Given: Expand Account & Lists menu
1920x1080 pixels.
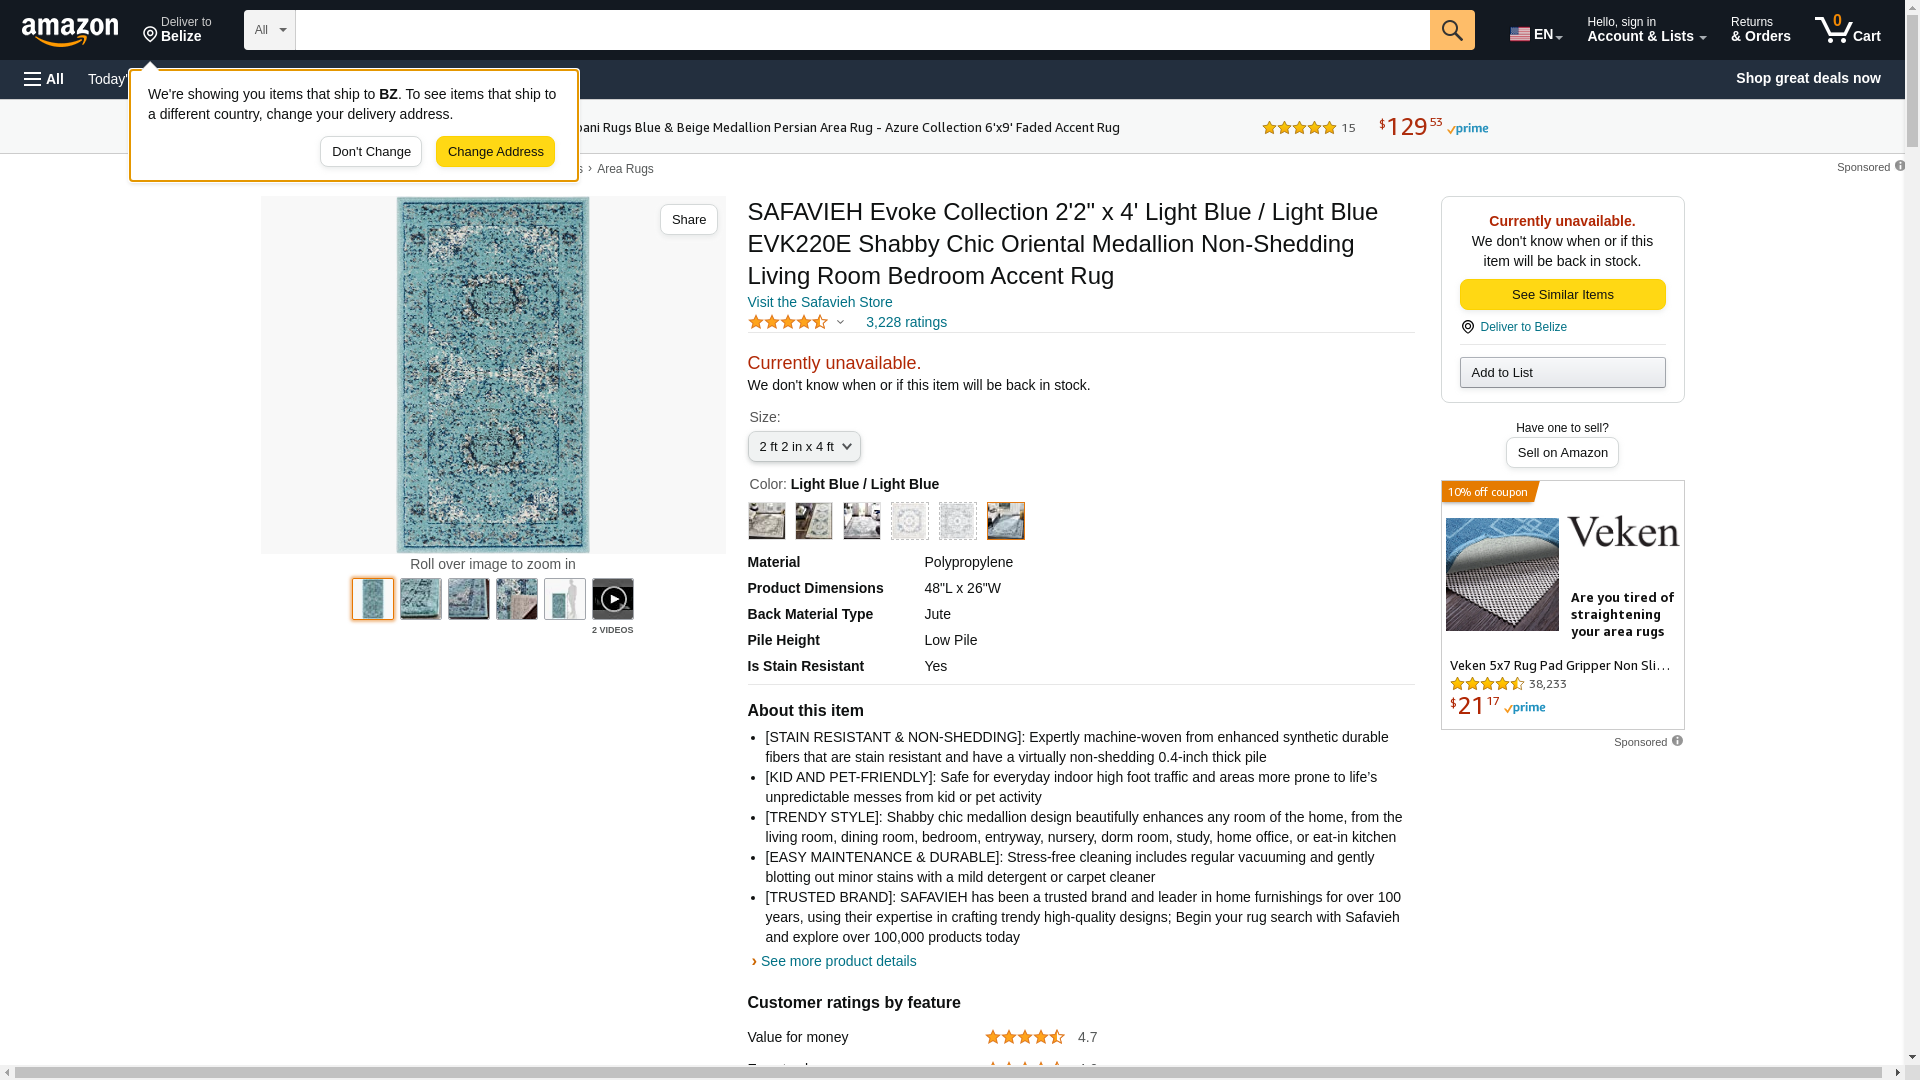Looking at the screenshot, I should pyautogui.click(x=1646, y=30).
